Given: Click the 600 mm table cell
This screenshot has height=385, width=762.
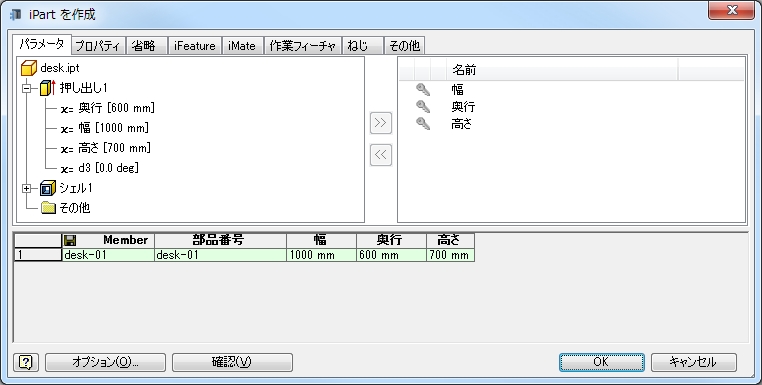Looking at the screenshot, I should pos(392,255).
